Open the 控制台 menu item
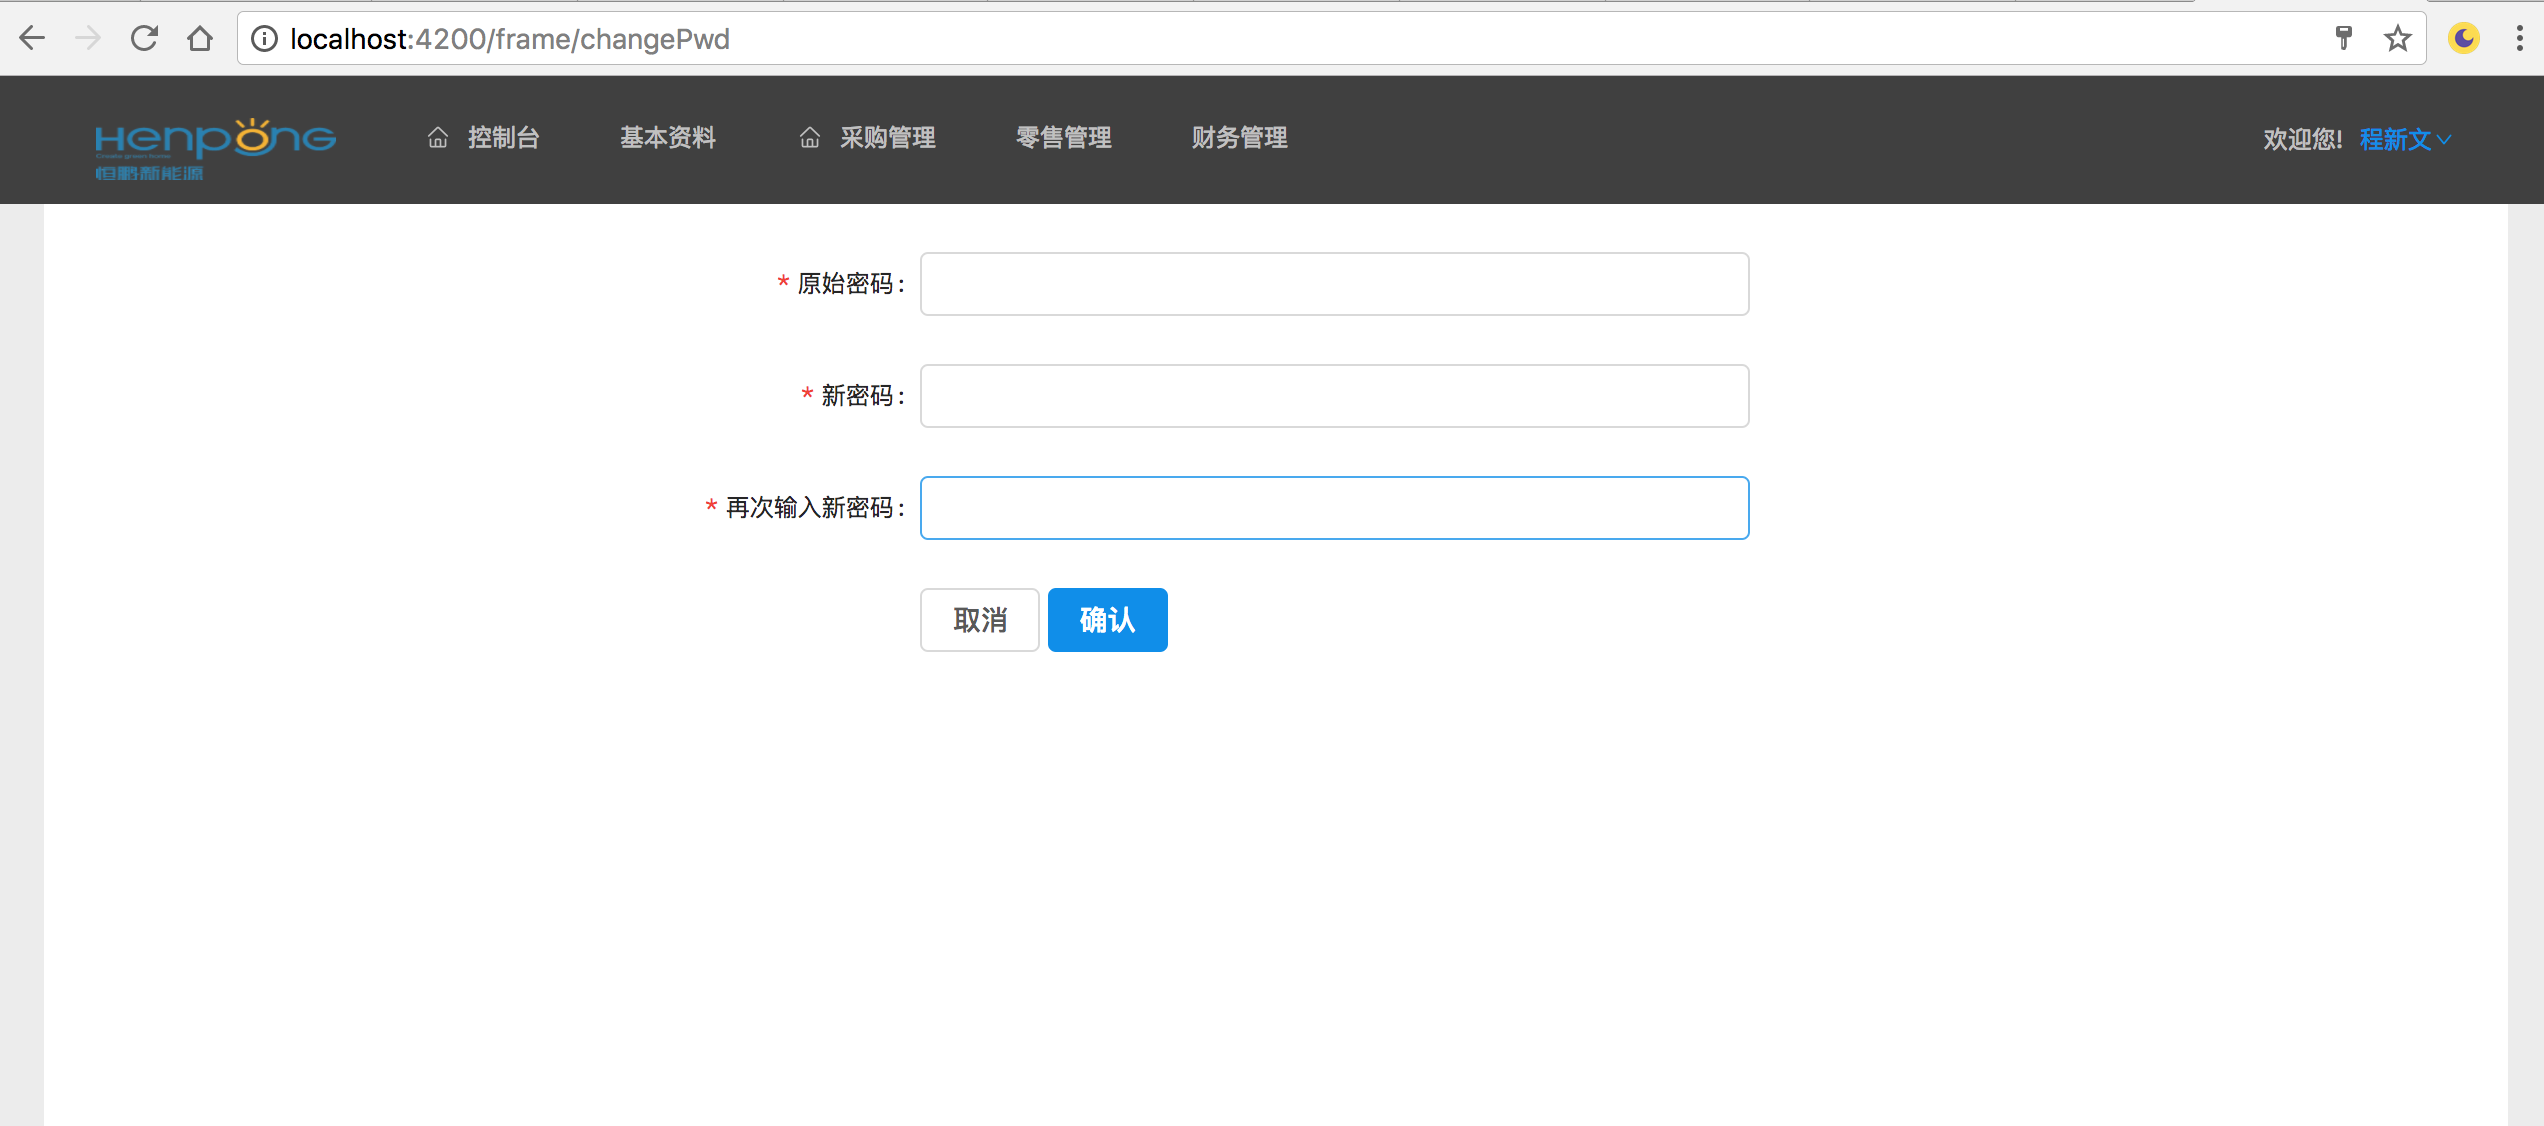The image size is (2544, 1126). tap(484, 138)
